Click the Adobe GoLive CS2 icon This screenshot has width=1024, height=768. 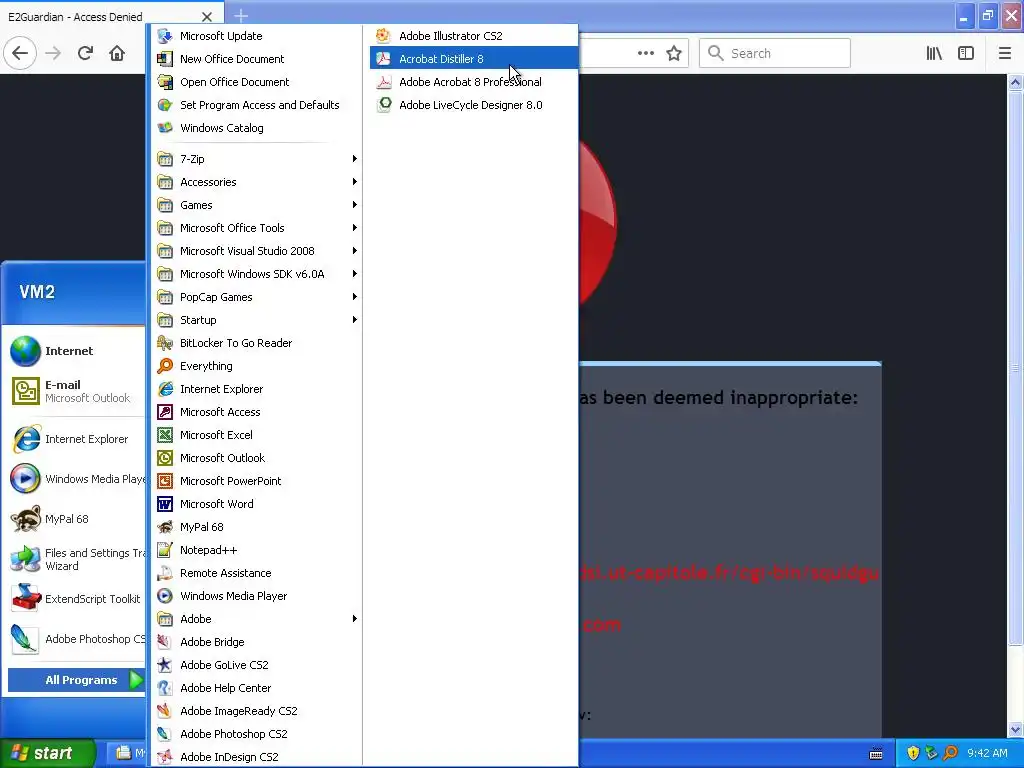(165, 665)
